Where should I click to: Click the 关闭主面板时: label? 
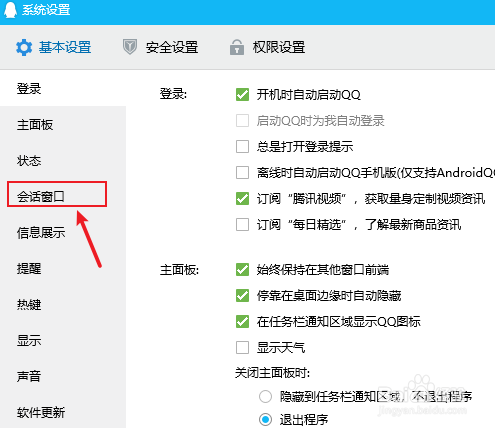click(272, 373)
